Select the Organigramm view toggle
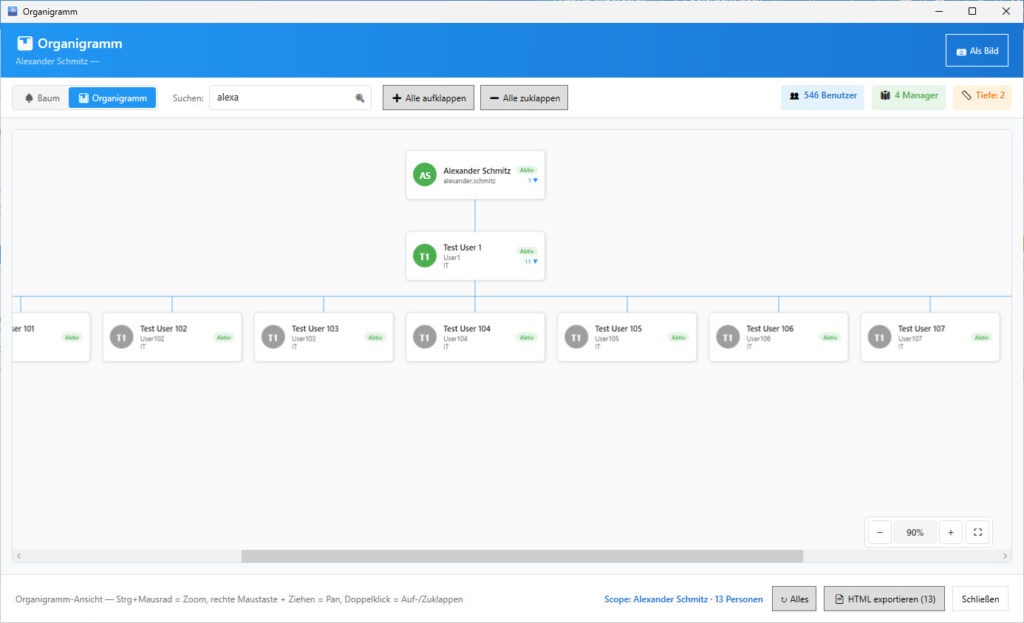The height and width of the screenshot is (623, 1024). pos(112,98)
